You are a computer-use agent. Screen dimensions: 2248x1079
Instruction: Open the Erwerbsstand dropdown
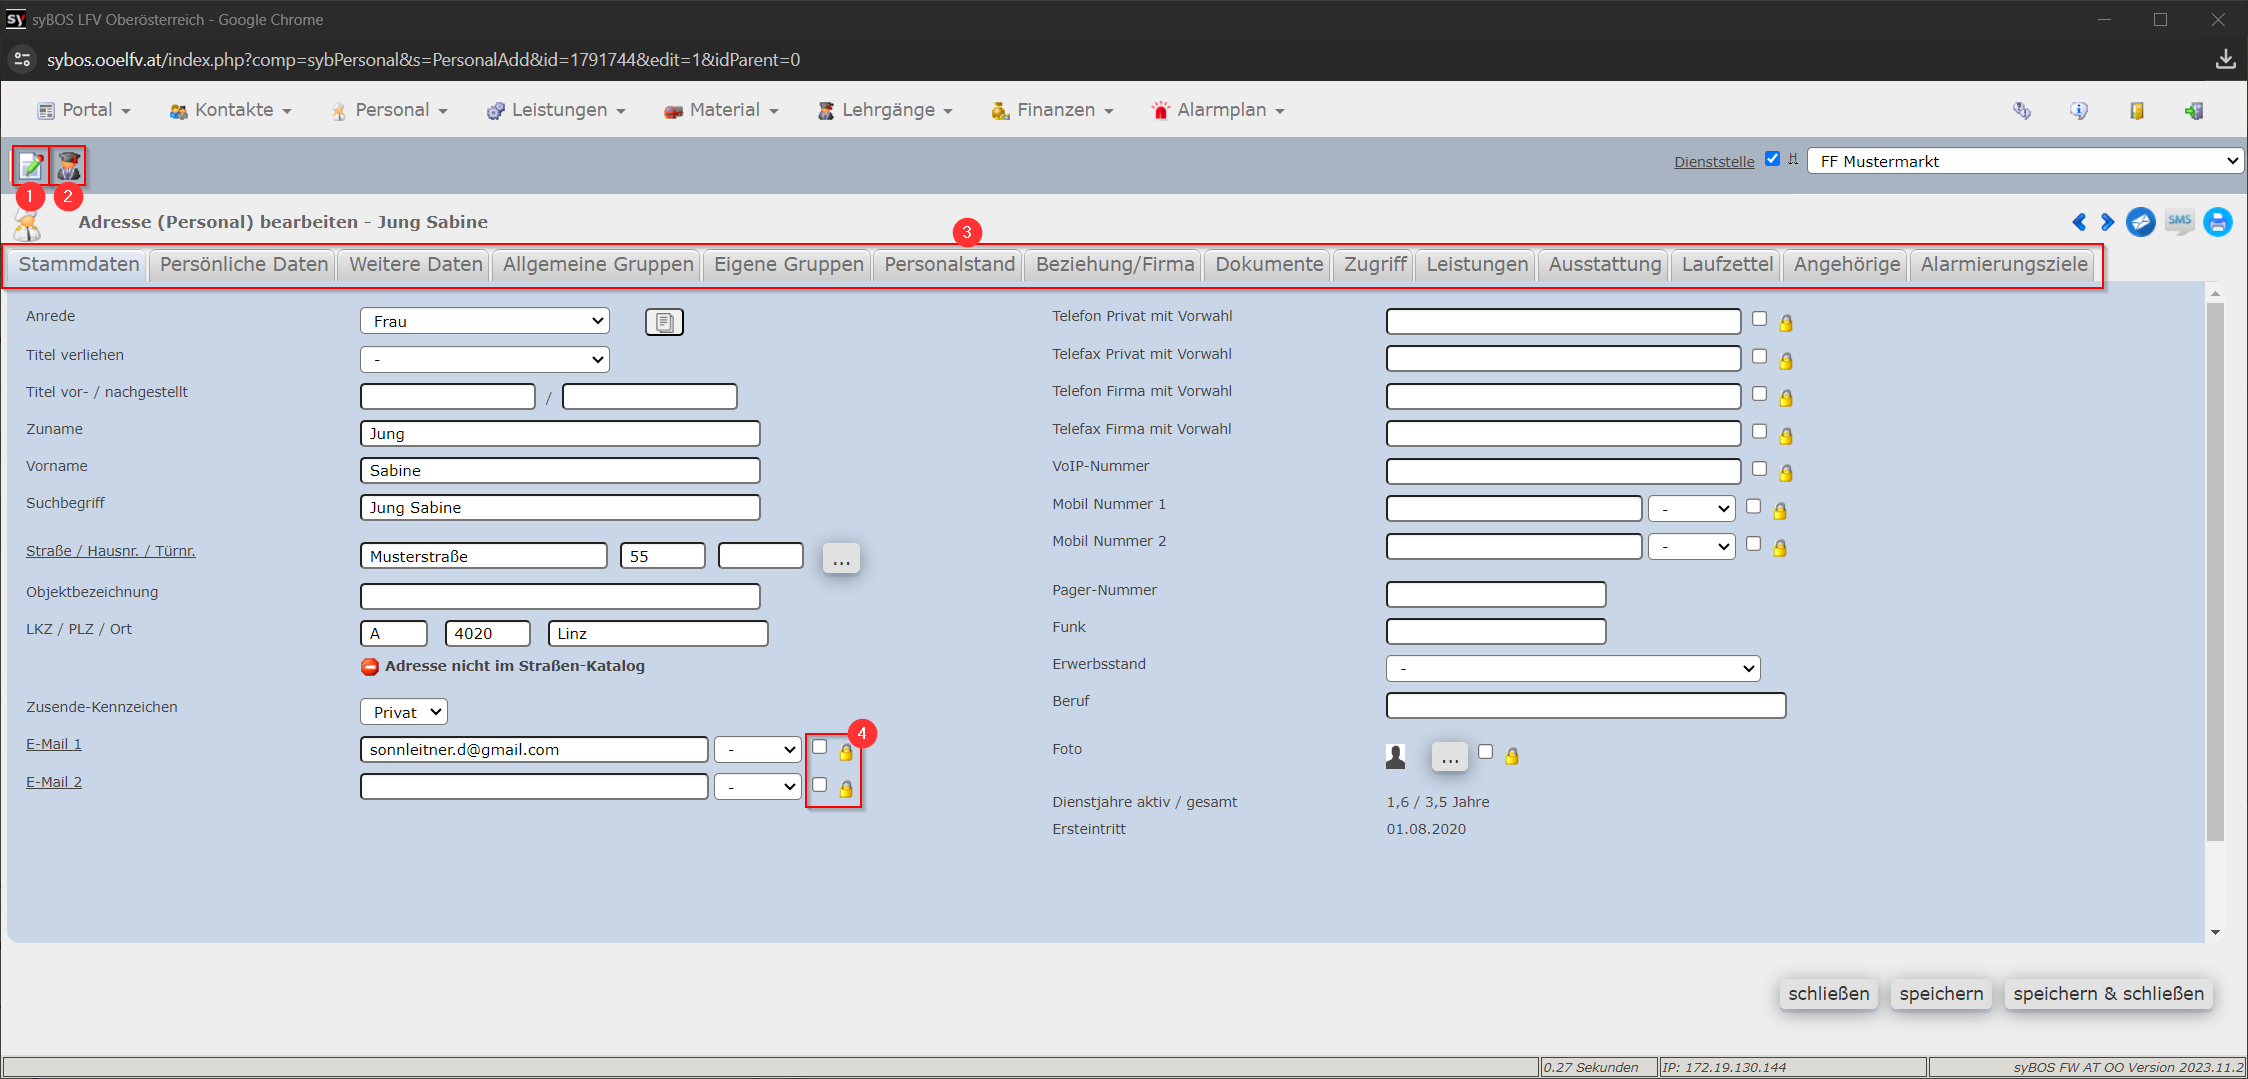pos(1574,668)
